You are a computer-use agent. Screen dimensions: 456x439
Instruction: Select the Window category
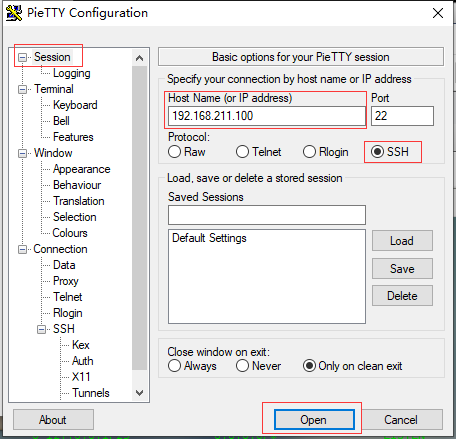point(53,153)
